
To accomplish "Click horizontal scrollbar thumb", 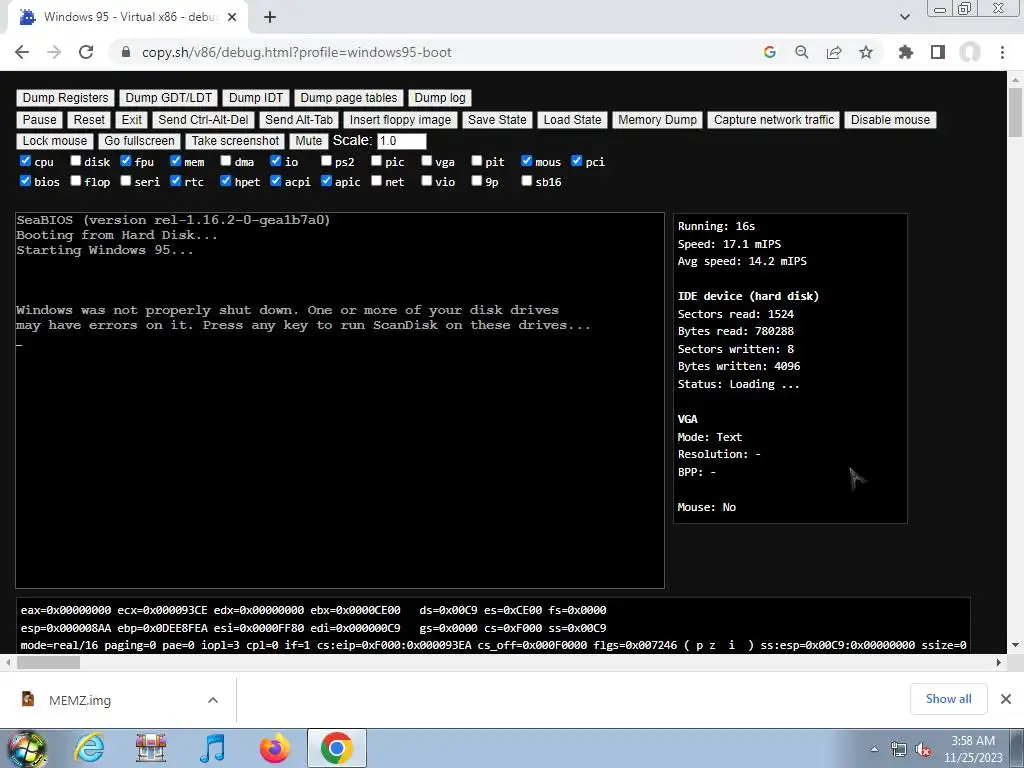I will click(x=48, y=662).
